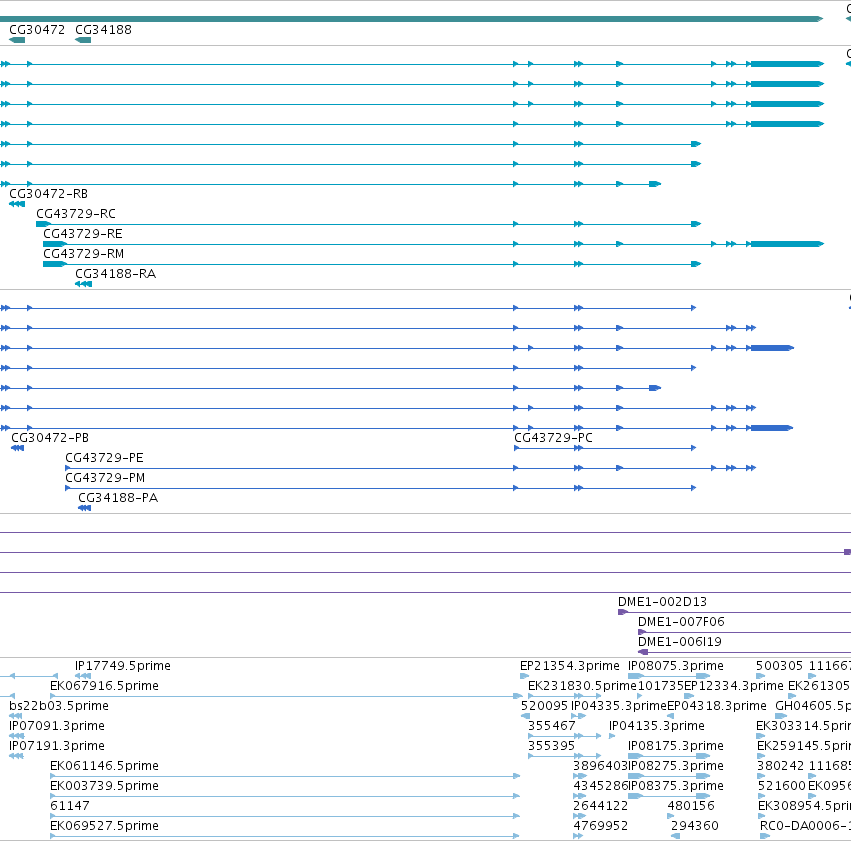Select the IP07191.3prime EST label
851x841 pixels.
tap(57, 746)
